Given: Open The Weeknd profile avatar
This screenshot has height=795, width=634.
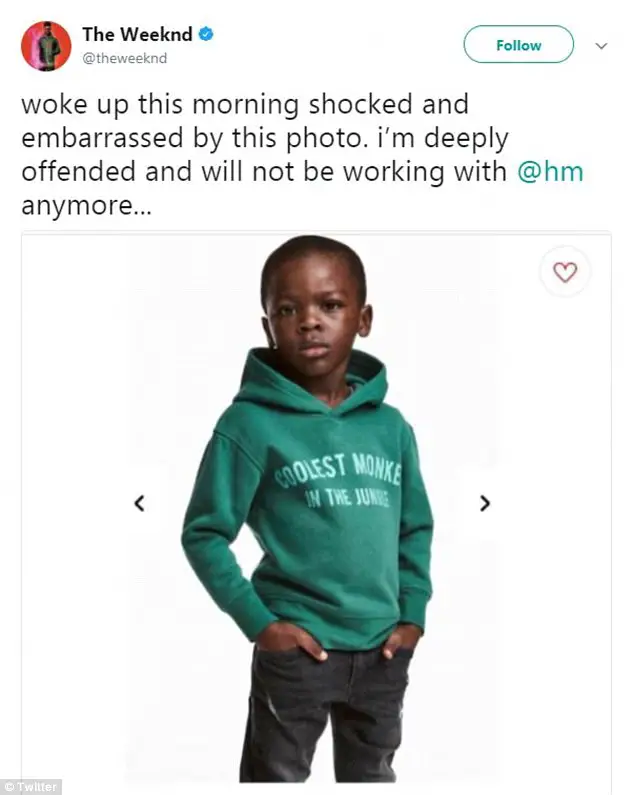Looking at the screenshot, I should coord(46,46).
